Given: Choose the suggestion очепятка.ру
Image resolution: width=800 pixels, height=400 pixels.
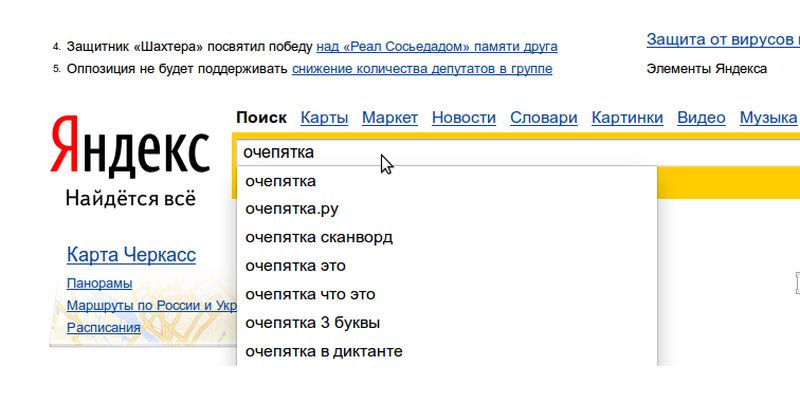Looking at the screenshot, I should click(447, 209).
